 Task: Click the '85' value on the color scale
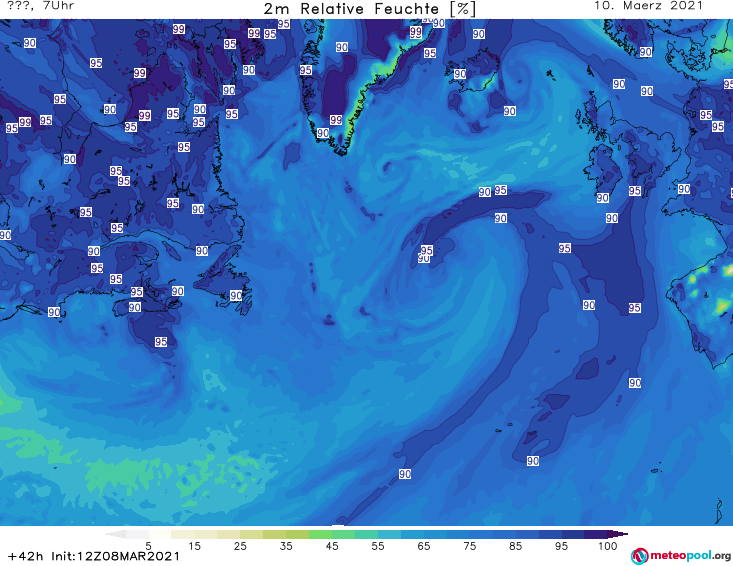pos(515,546)
